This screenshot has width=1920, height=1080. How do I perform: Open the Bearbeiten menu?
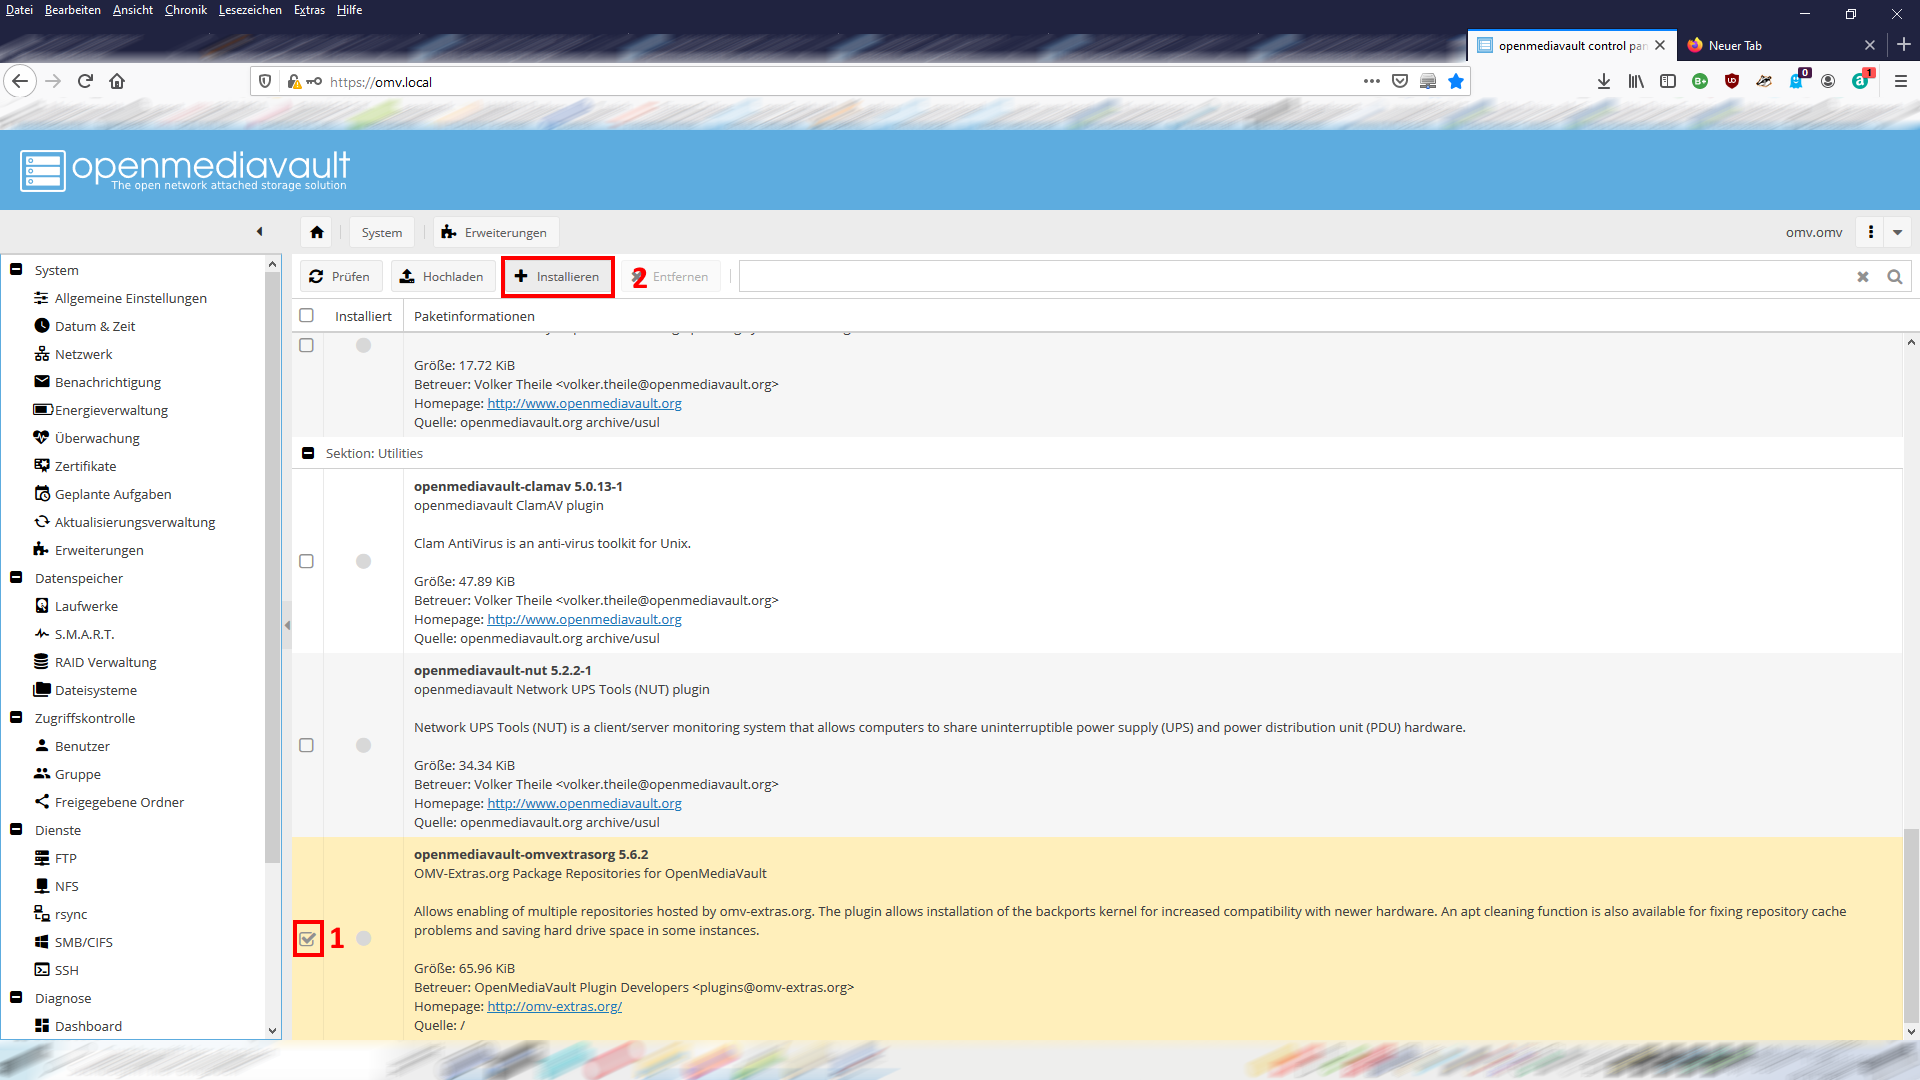[x=72, y=10]
